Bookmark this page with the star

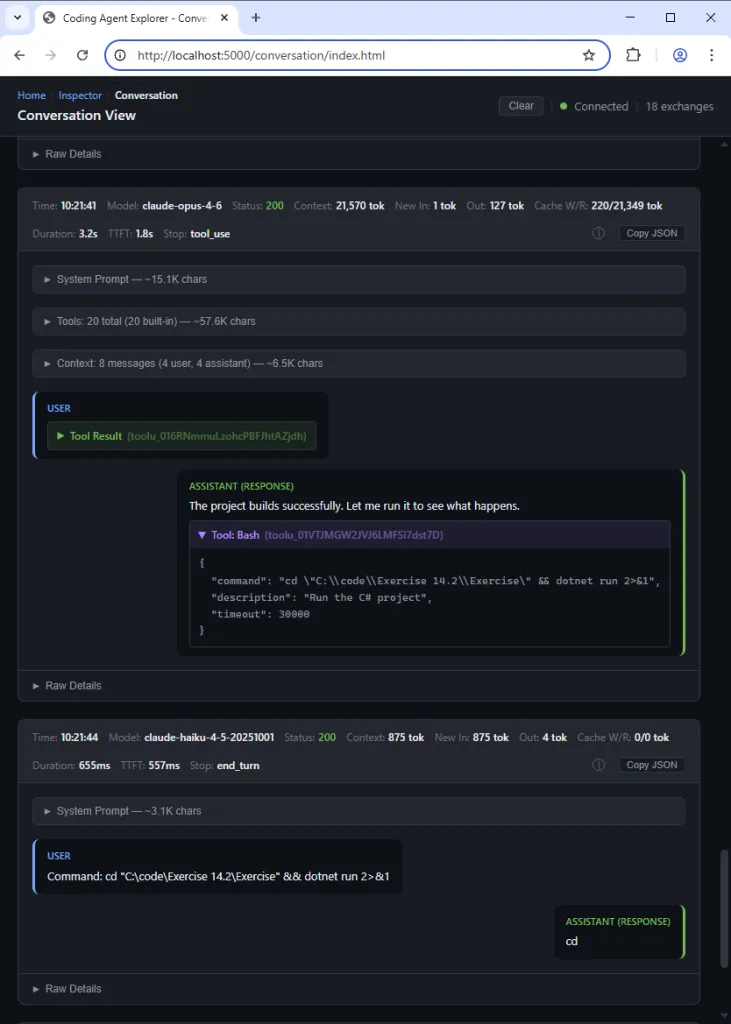[589, 56]
